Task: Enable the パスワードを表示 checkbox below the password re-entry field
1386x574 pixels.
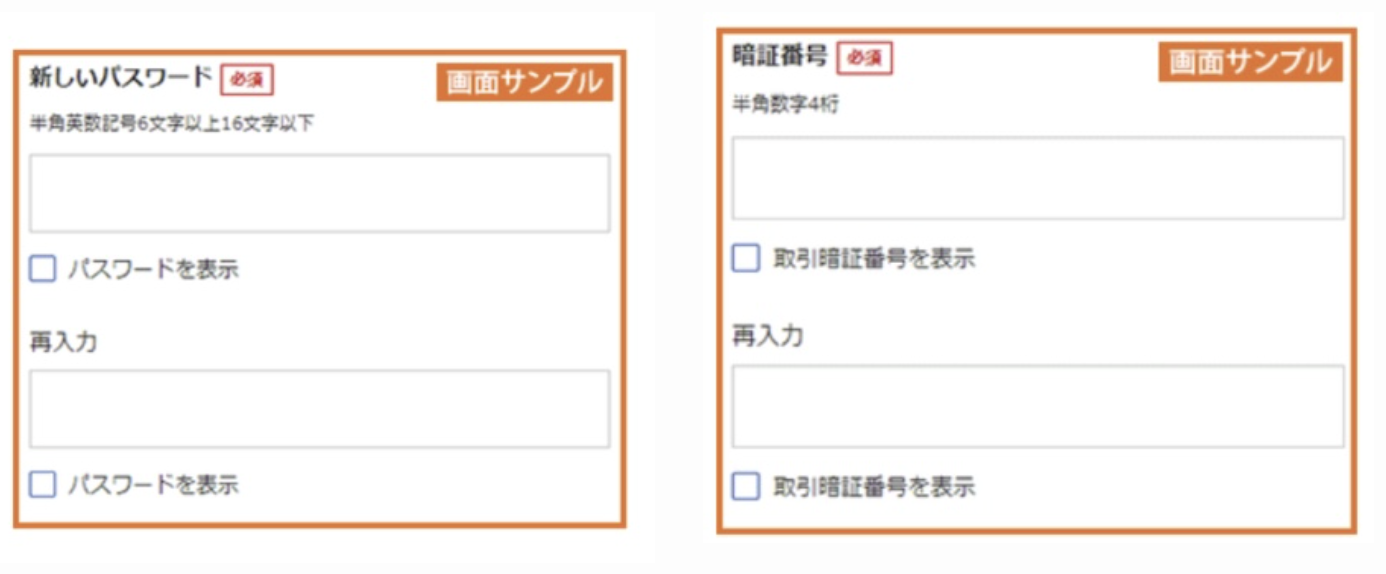Action: [x=43, y=485]
